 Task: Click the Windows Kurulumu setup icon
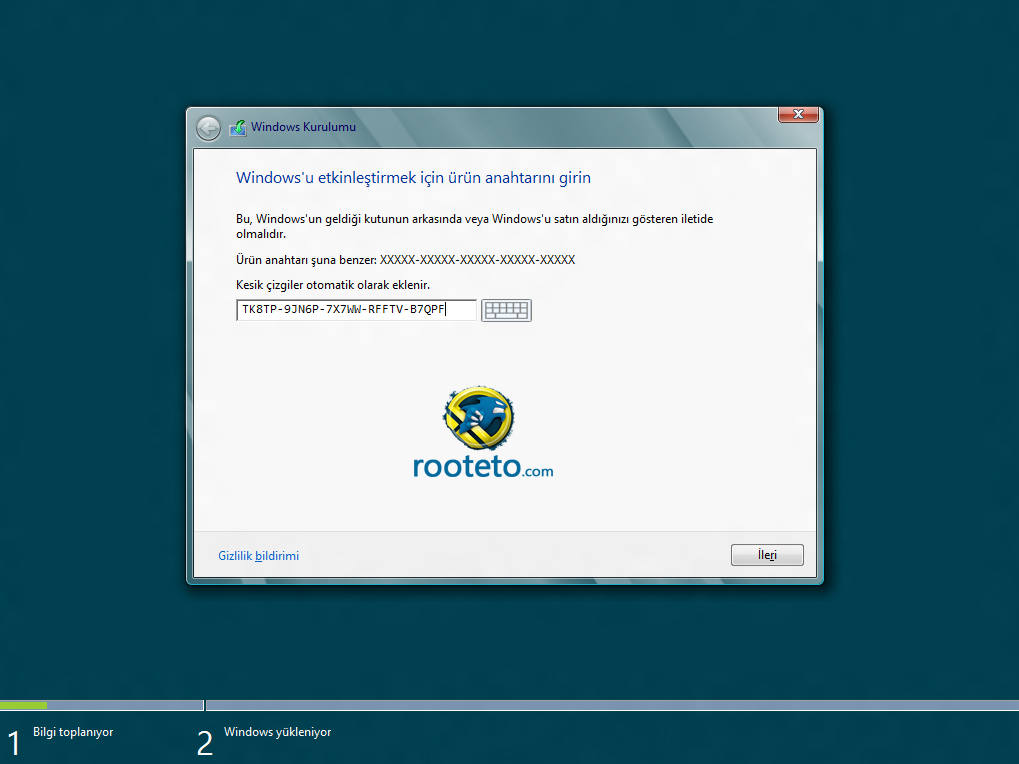[x=238, y=128]
